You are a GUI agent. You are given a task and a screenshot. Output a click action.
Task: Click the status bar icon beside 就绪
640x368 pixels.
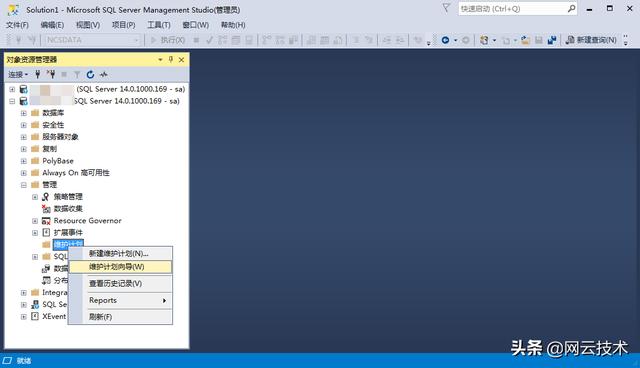click(x=7, y=360)
